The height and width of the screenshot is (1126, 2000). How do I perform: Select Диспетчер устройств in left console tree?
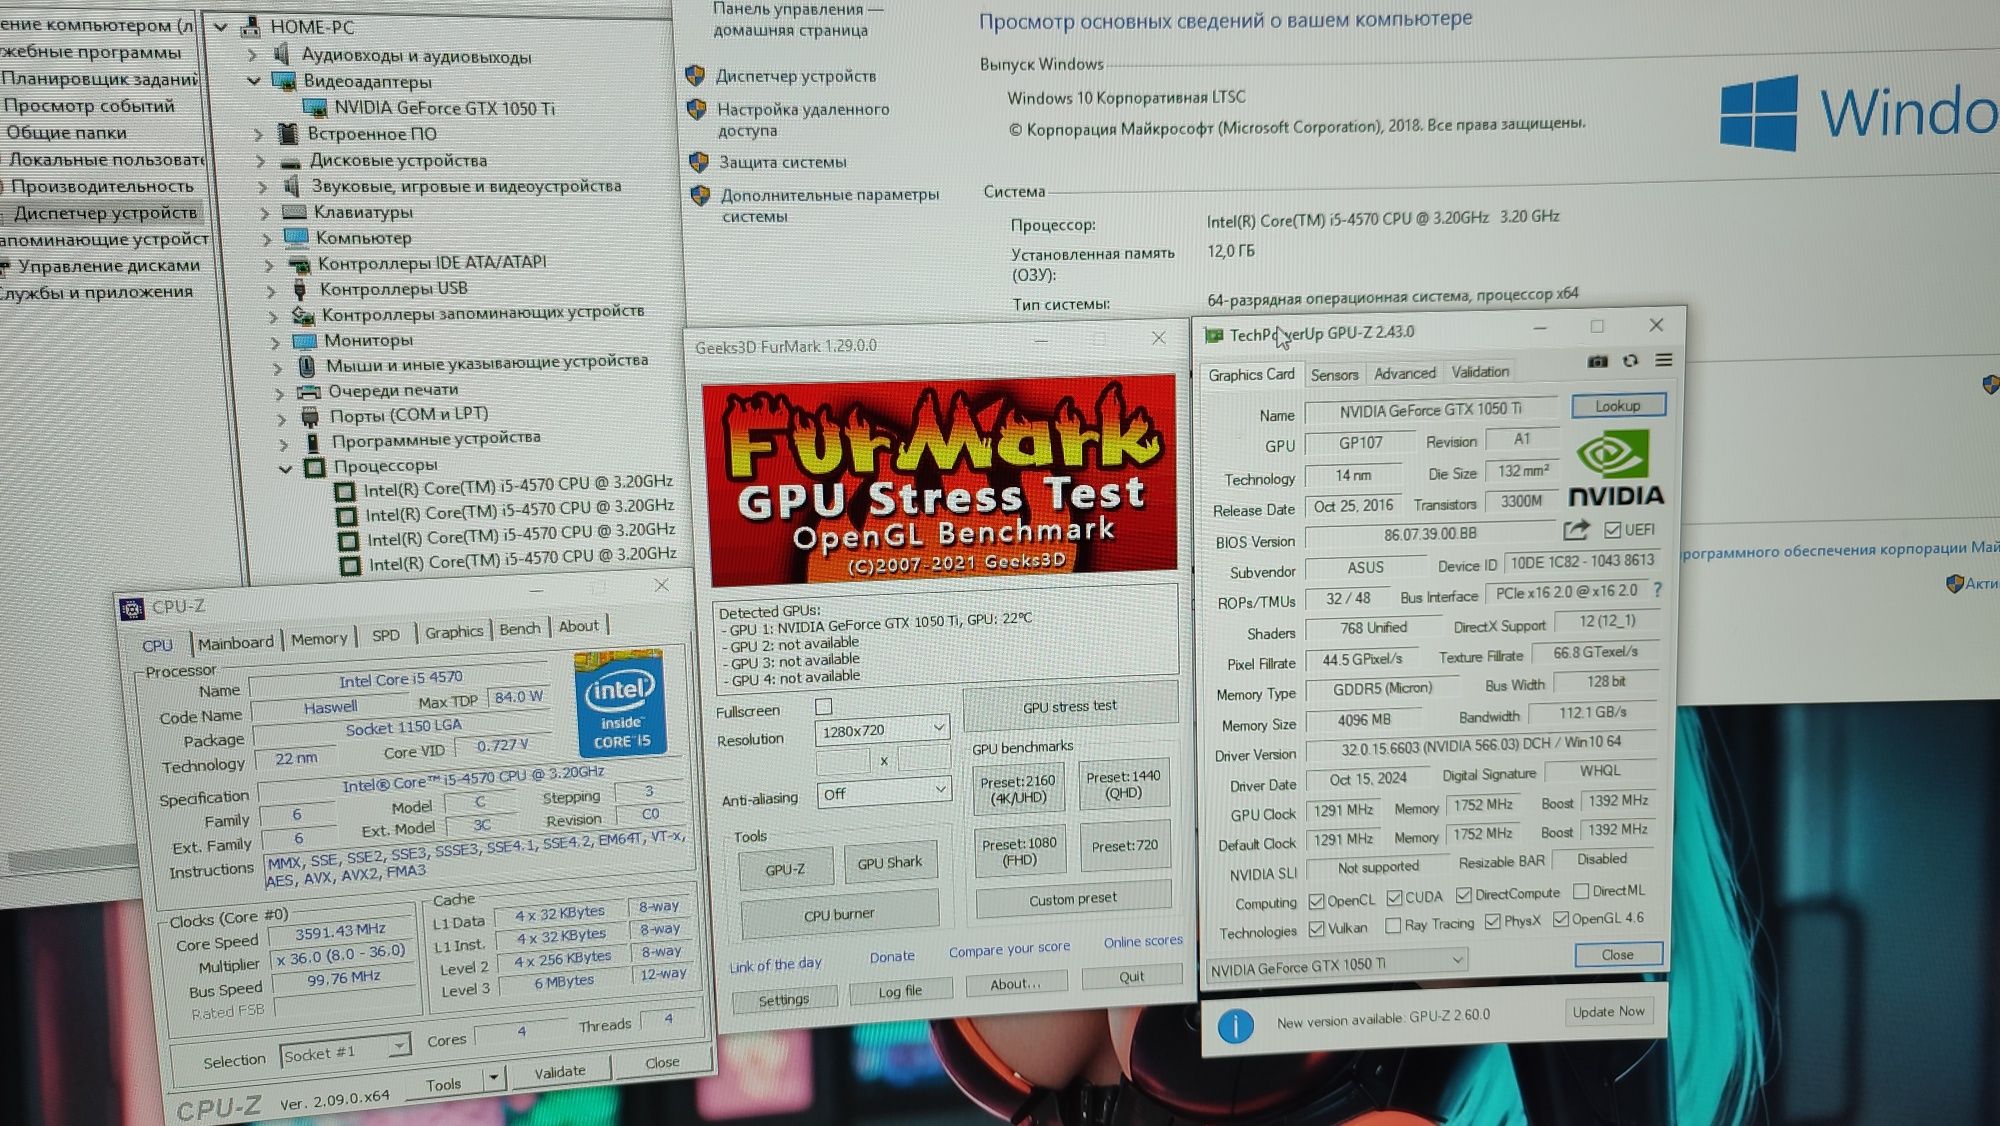[105, 213]
